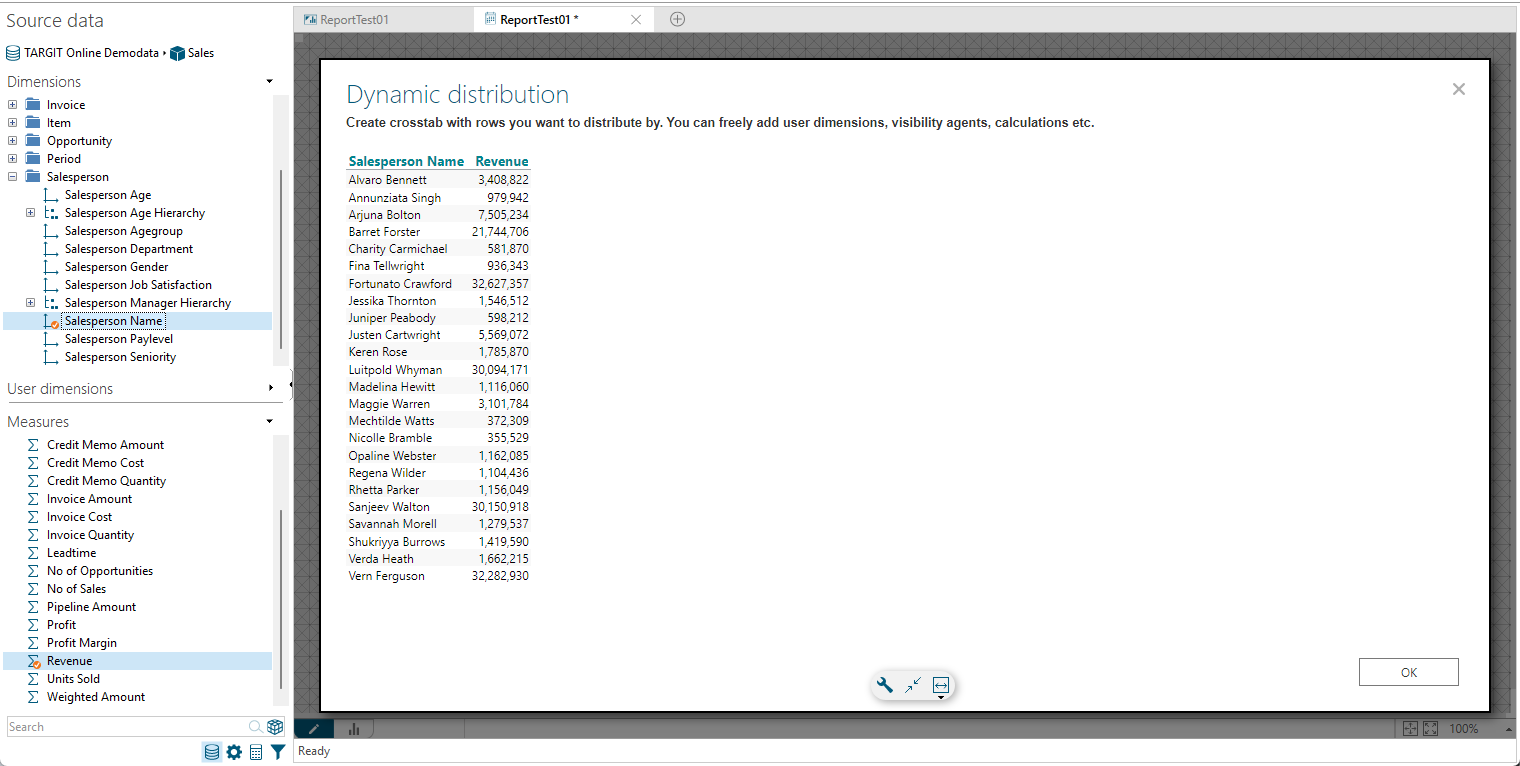Collapse the Measures section arrow

[x=269, y=422]
